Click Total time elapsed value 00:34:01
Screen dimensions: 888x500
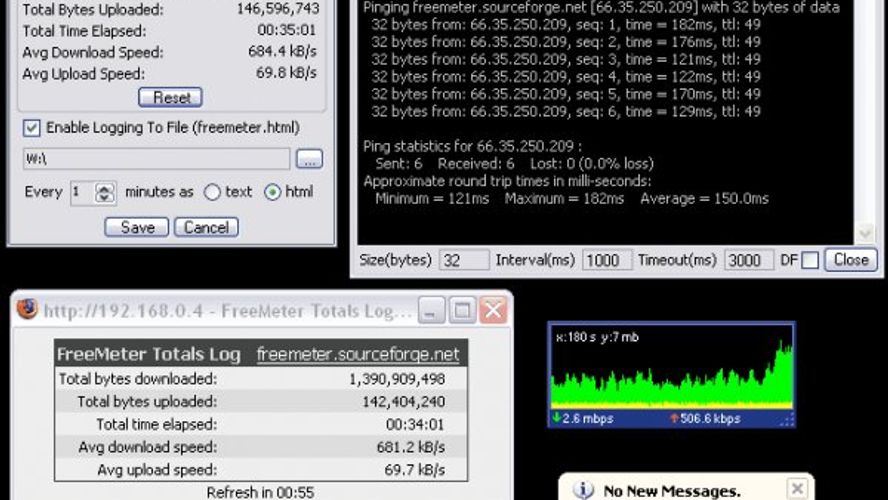[x=415, y=425]
